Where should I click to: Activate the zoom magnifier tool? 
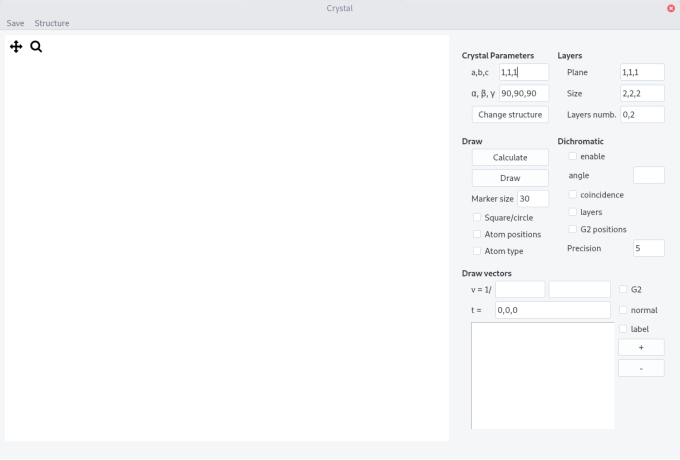point(36,46)
